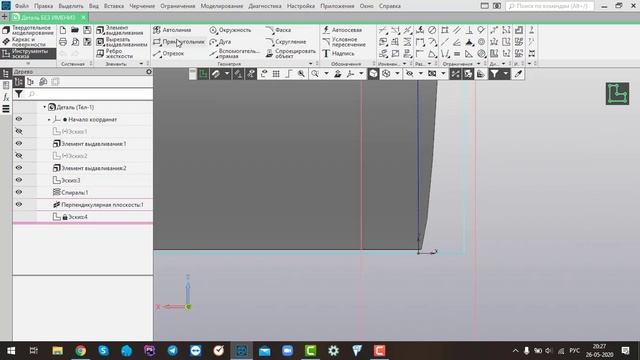
Task: Click the save diskette icon
Action: tap(87, 30)
